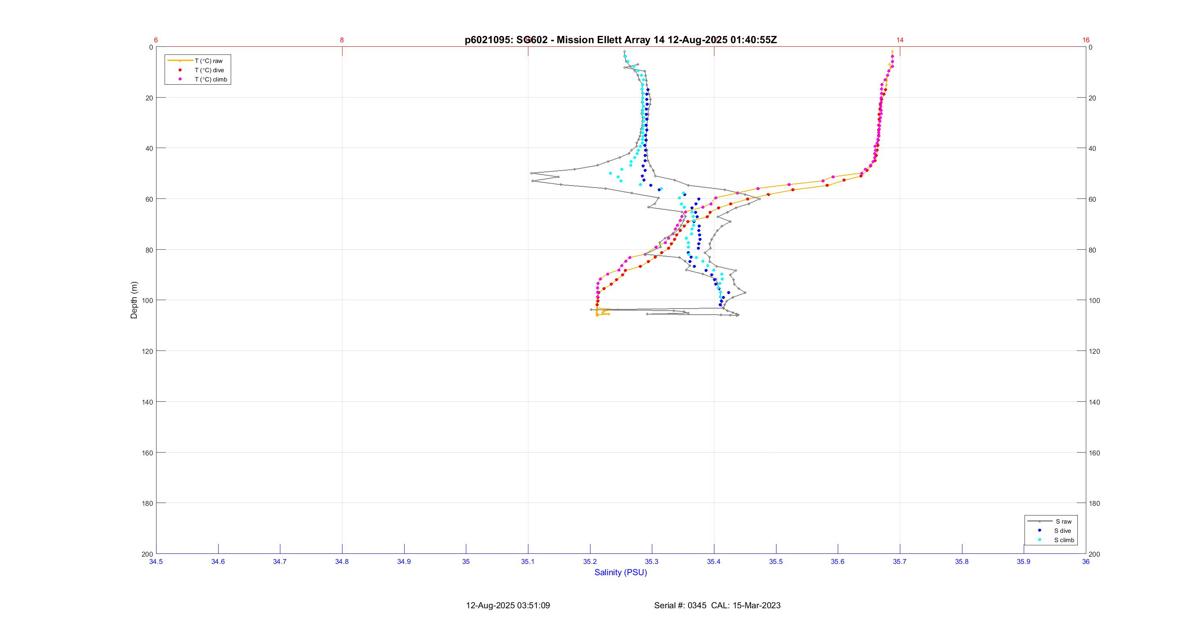Select the 'T (°C) dive' legend entry
Image resolution: width=1200 pixels, height=622 pixels.
(198, 70)
